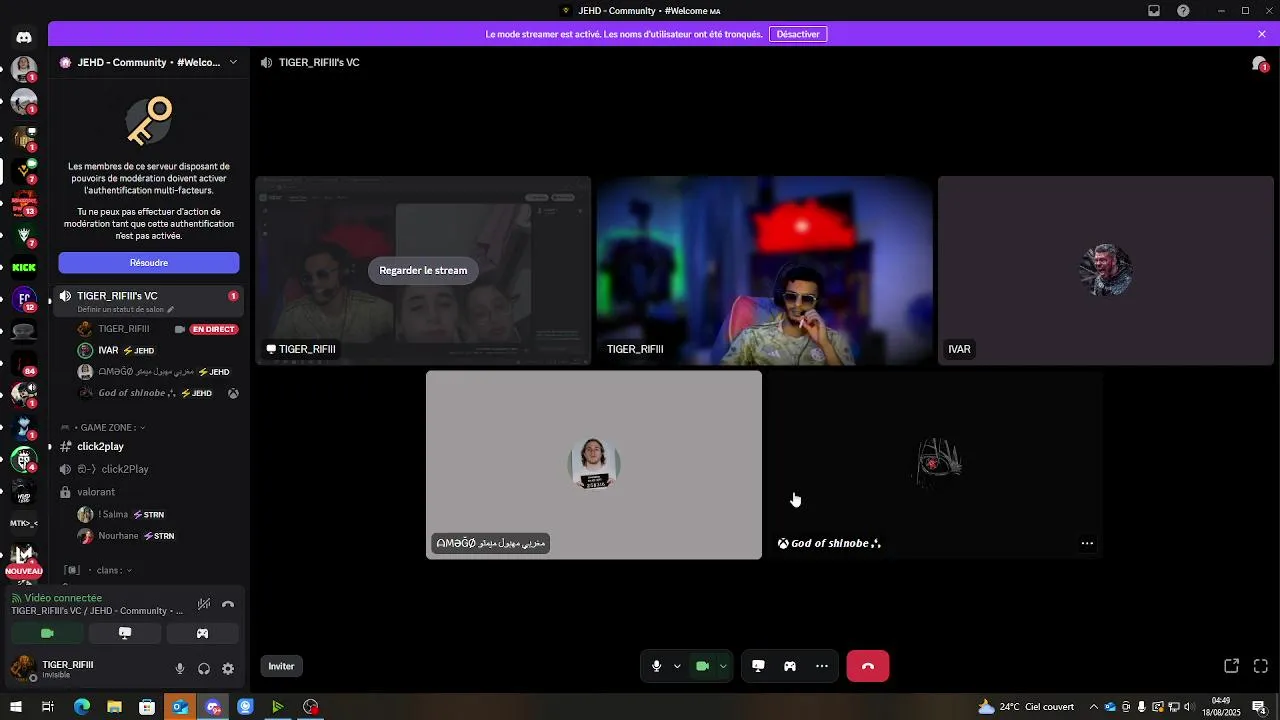Open user settings gear
The height and width of the screenshot is (720, 1280).
[x=228, y=669]
